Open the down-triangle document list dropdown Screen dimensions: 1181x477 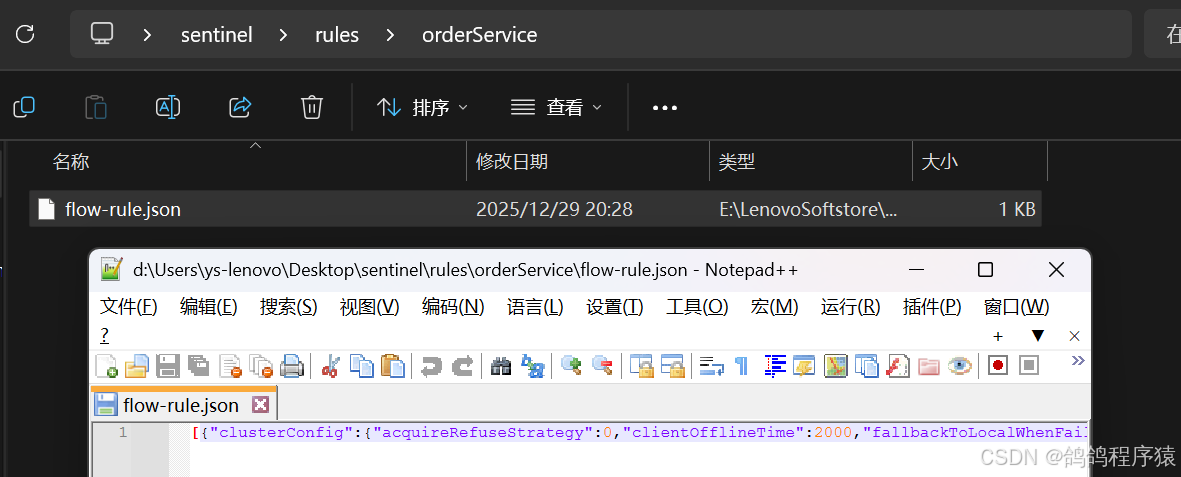[x=1038, y=336]
